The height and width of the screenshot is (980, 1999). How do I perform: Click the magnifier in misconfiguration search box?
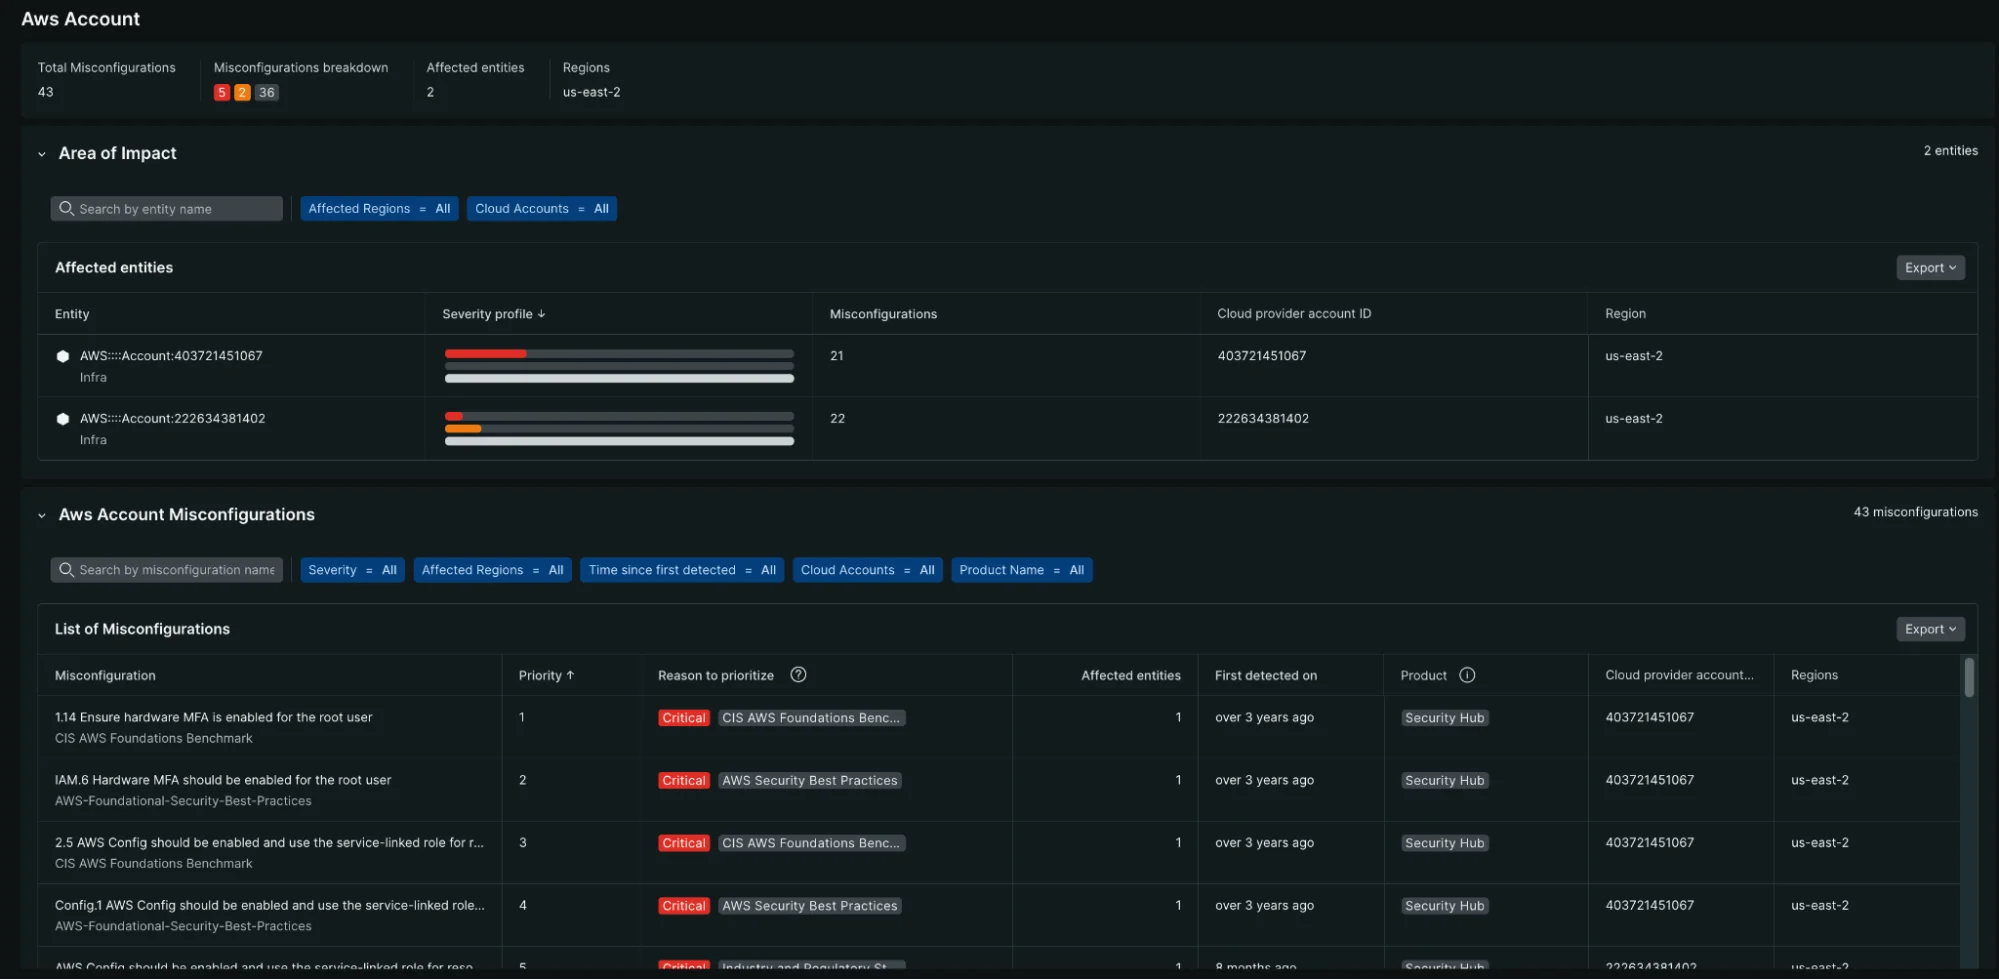[x=66, y=569]
